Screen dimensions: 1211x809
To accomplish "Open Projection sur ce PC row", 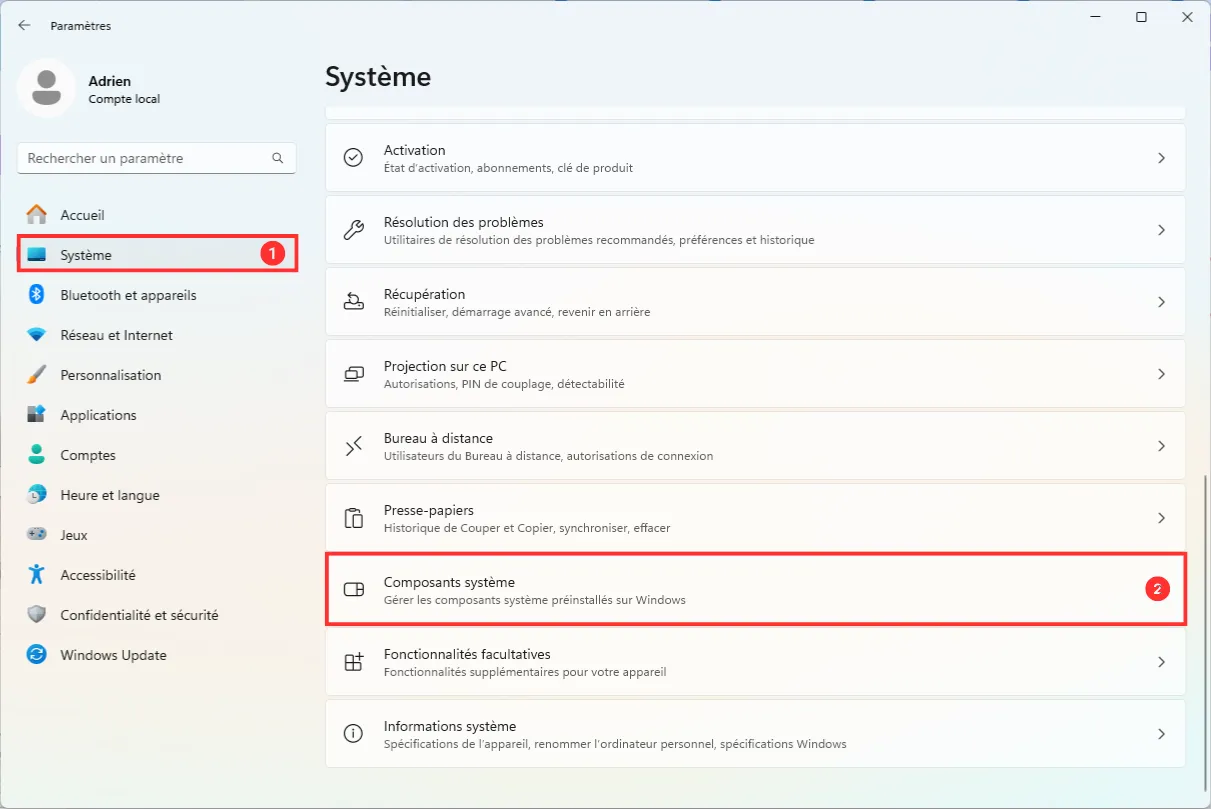I will [x=755, y=374].
